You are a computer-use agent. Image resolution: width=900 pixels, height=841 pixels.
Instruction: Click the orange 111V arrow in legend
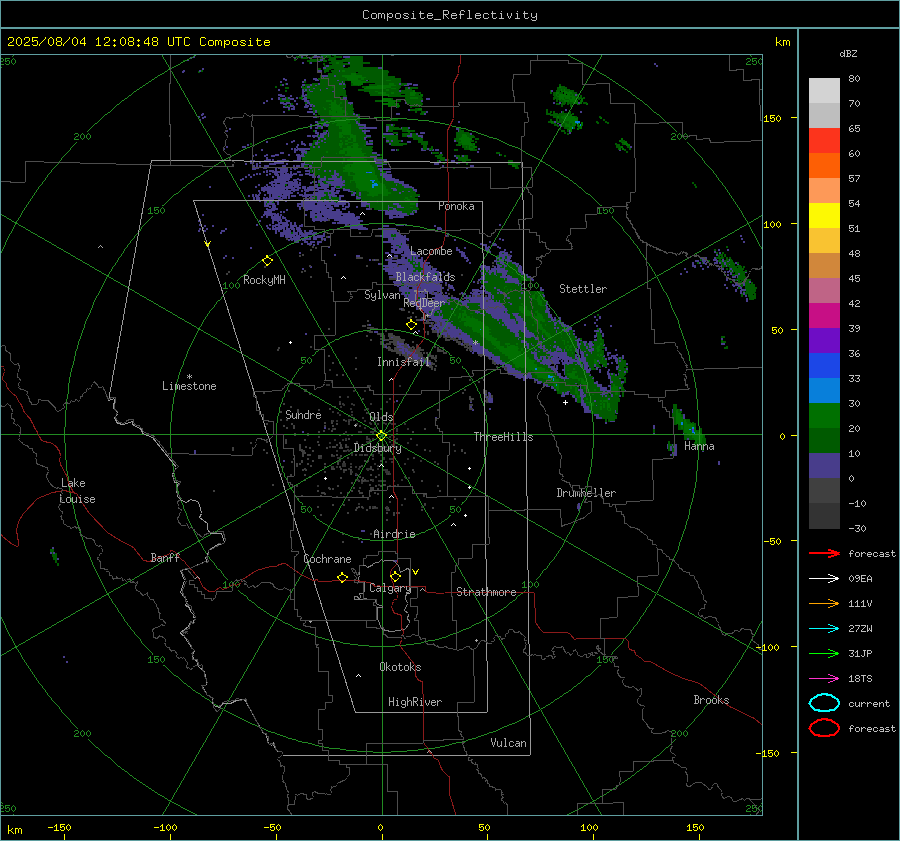824,603
